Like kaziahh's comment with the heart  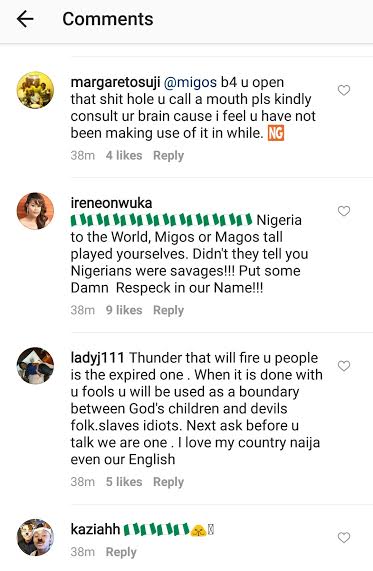[343, 537]
